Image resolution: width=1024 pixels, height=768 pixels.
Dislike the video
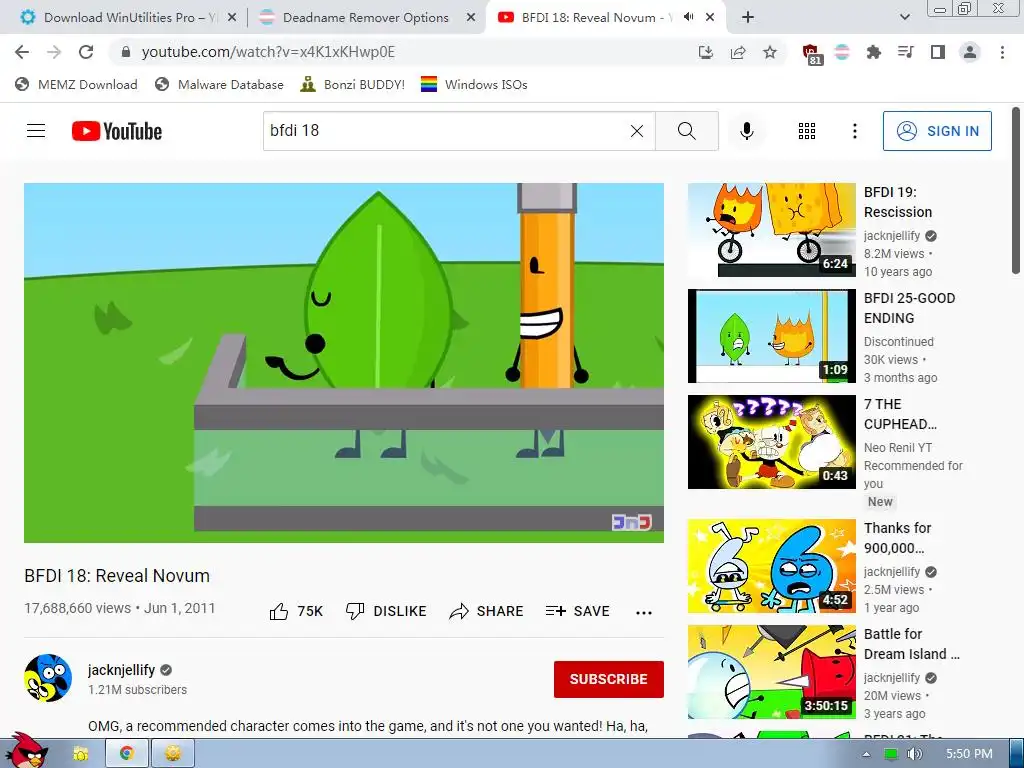[386, 611]
